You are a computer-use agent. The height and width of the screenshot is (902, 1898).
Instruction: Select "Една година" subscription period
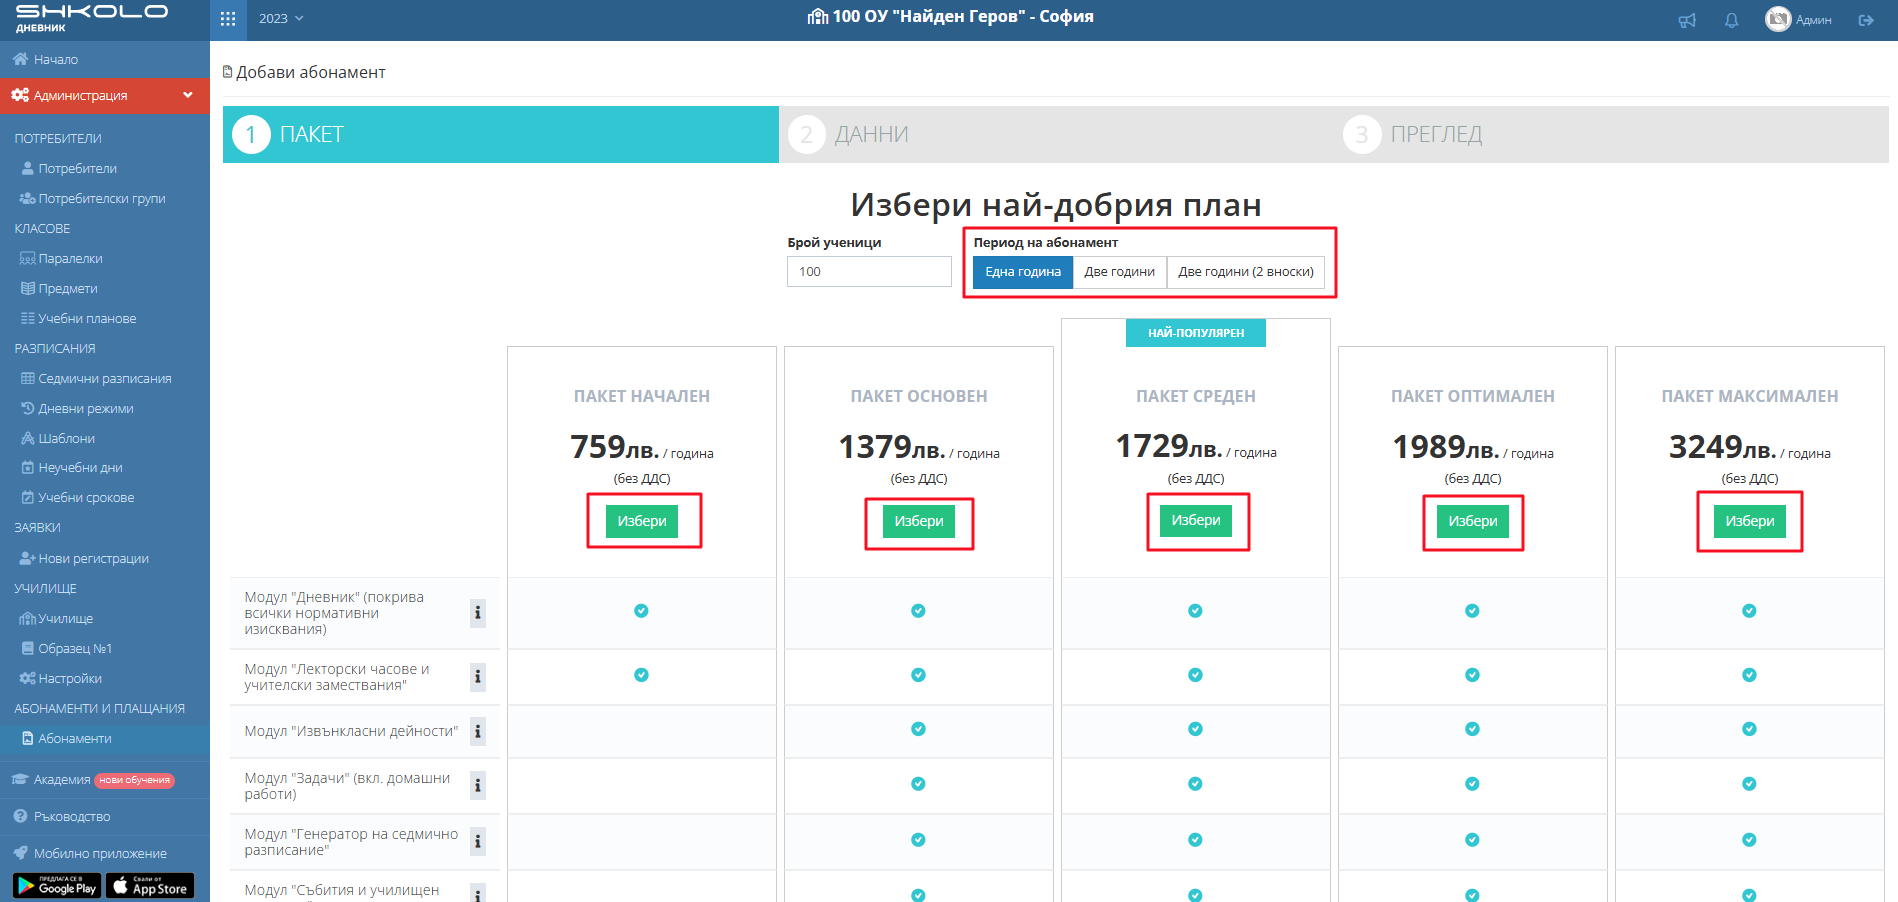click(1023, 272)
